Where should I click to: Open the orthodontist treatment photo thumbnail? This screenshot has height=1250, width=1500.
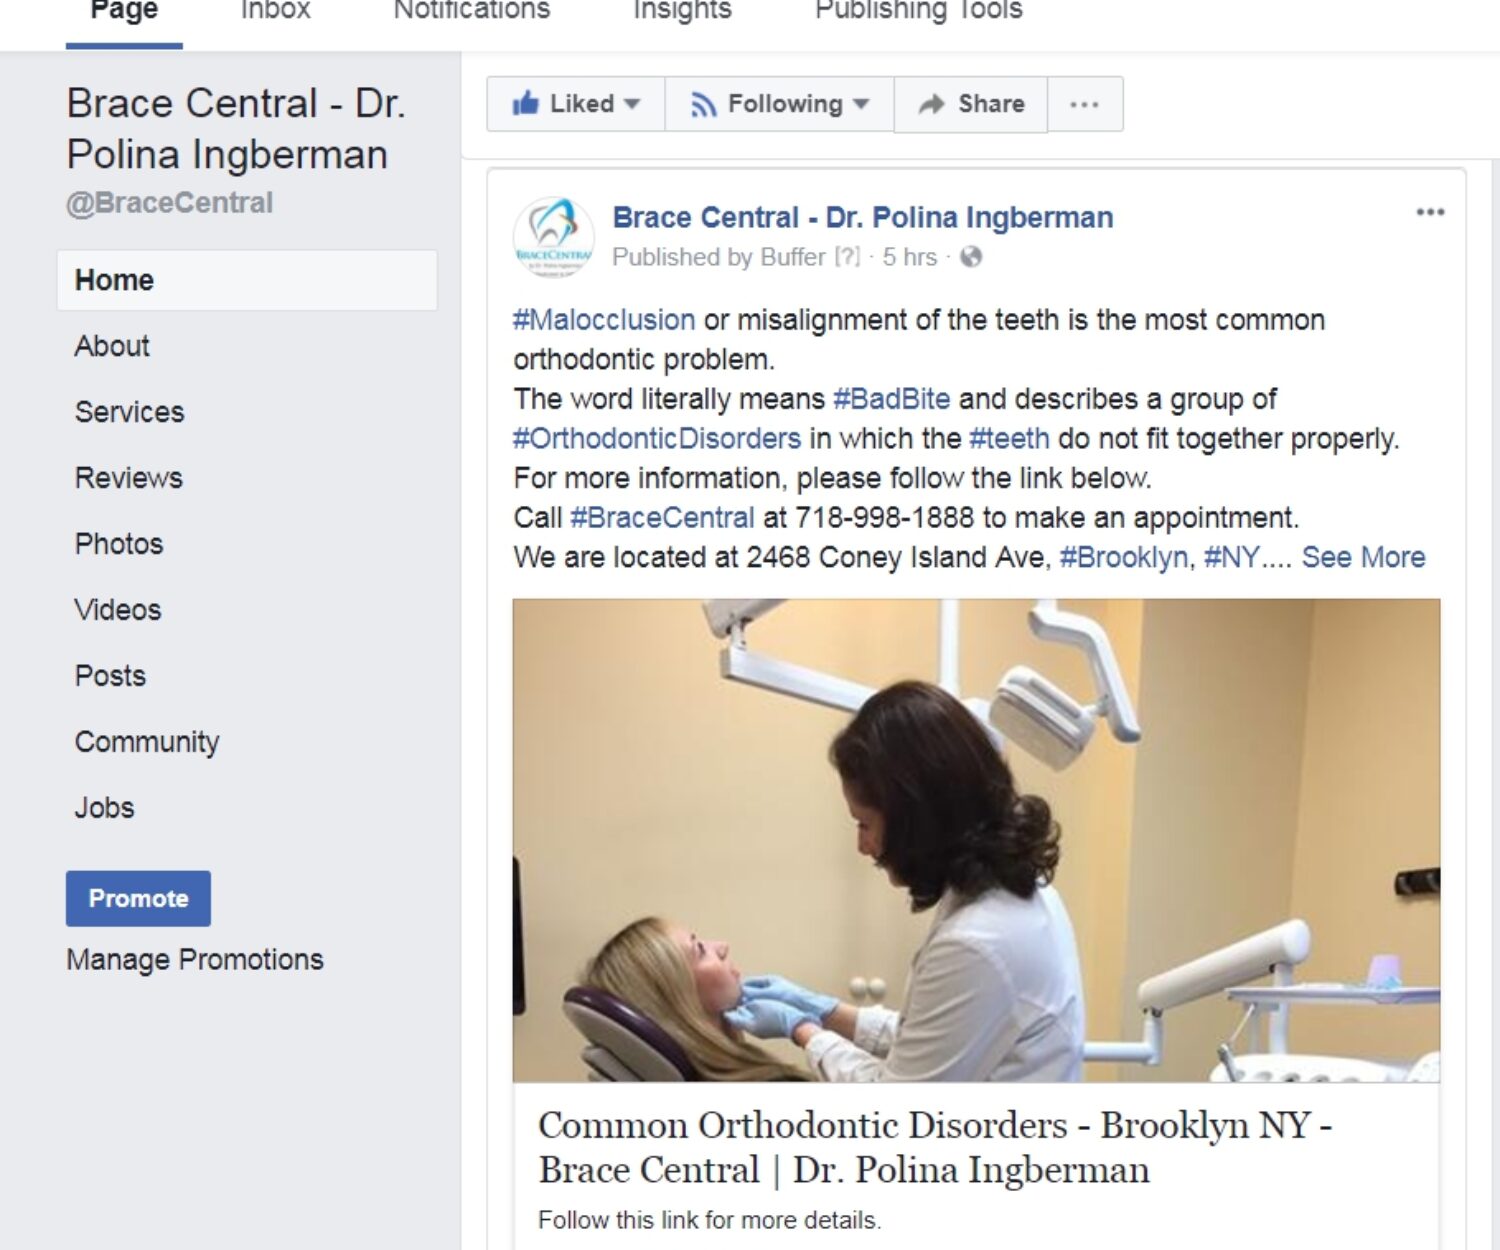tap(976, 840)
